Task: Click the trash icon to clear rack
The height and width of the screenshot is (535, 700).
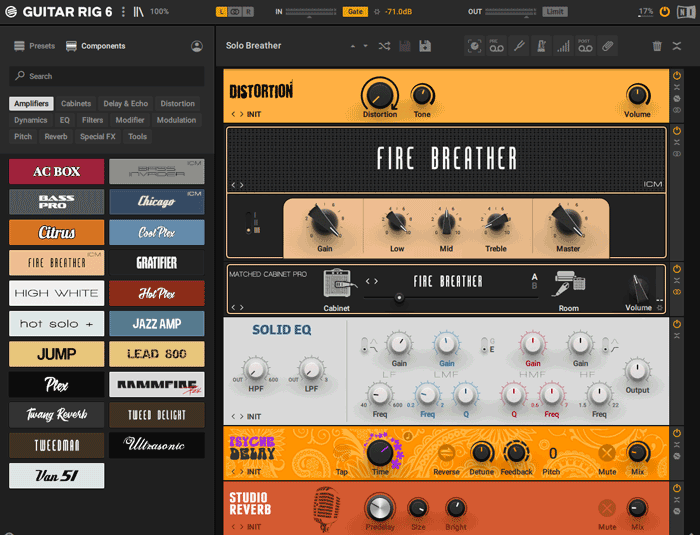Action: [657, 46]
